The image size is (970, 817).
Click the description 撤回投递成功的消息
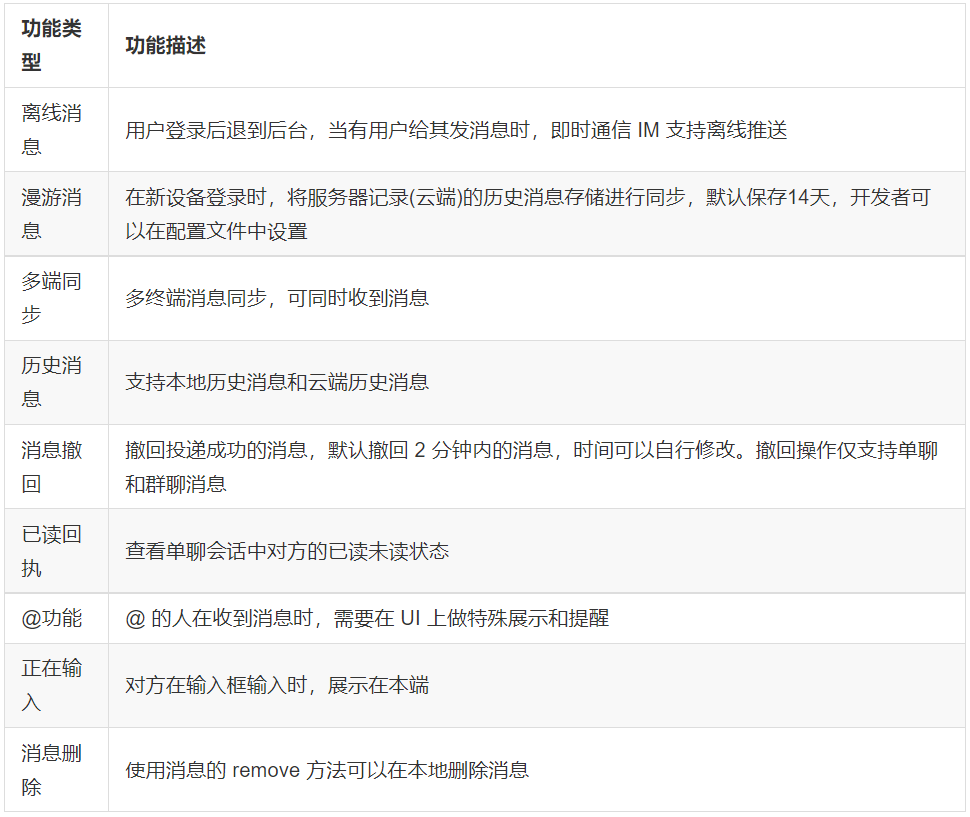[x=532, y=466]
